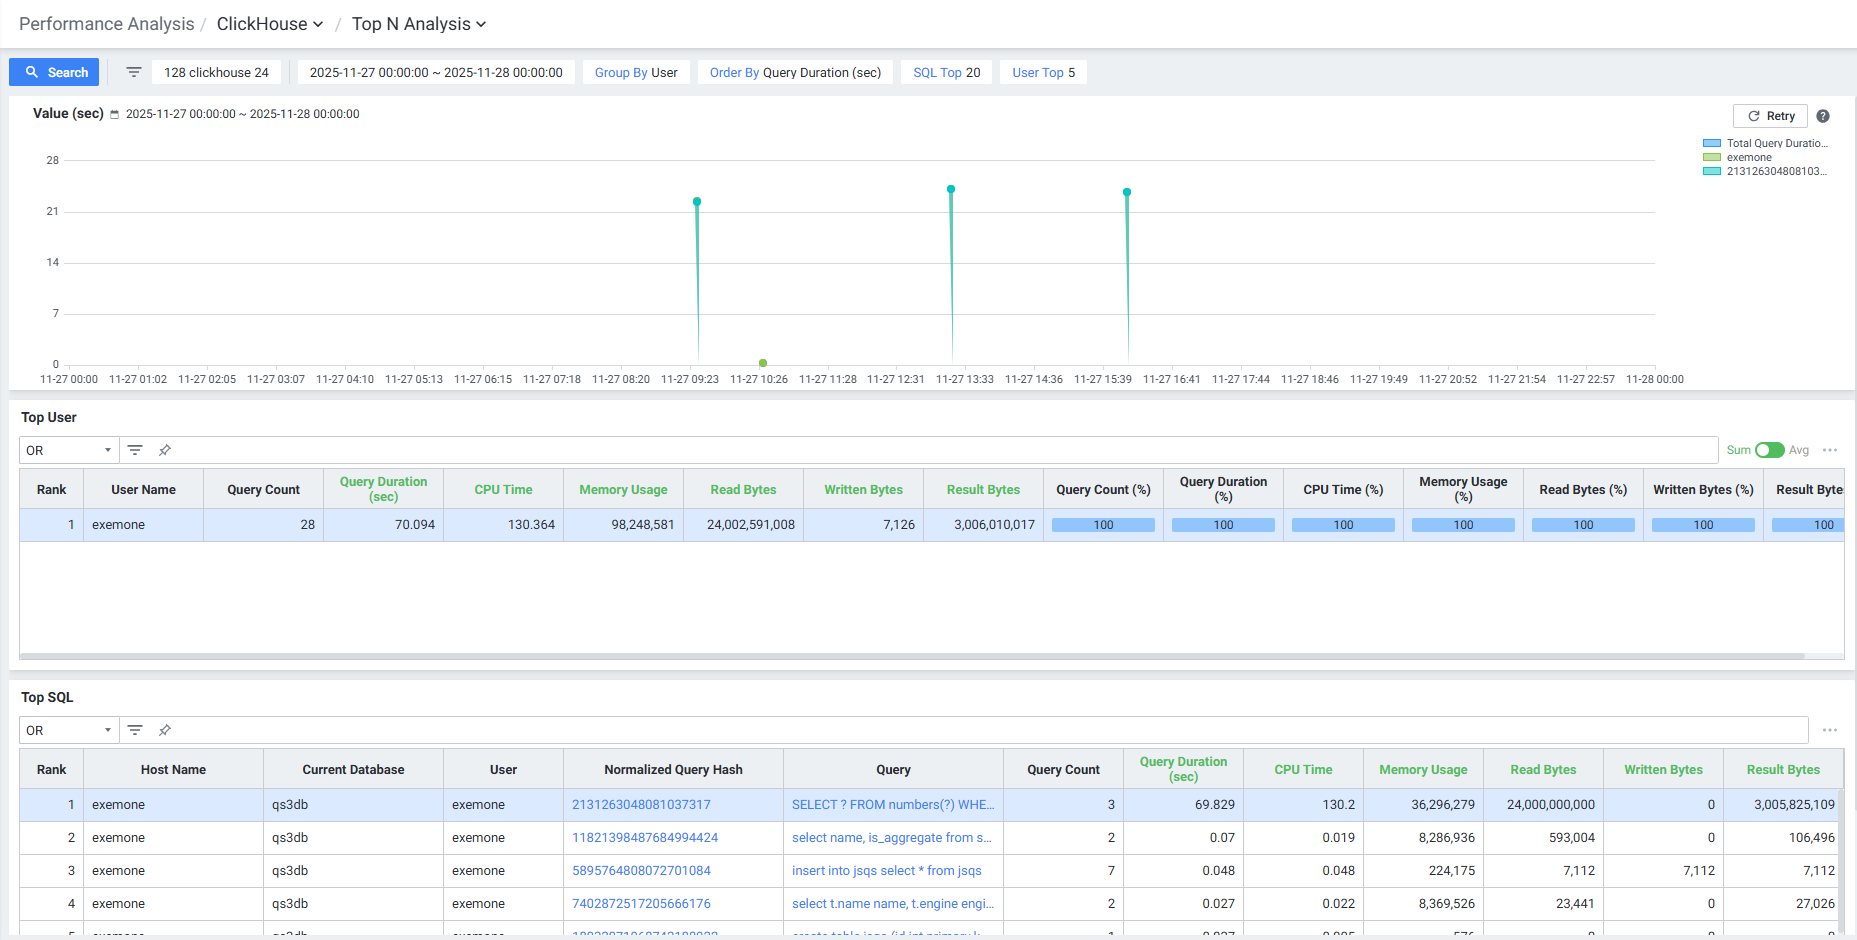Open Top SQL more options ellipsis
Screen dimensions: 1857x940
coord(1830,730)
